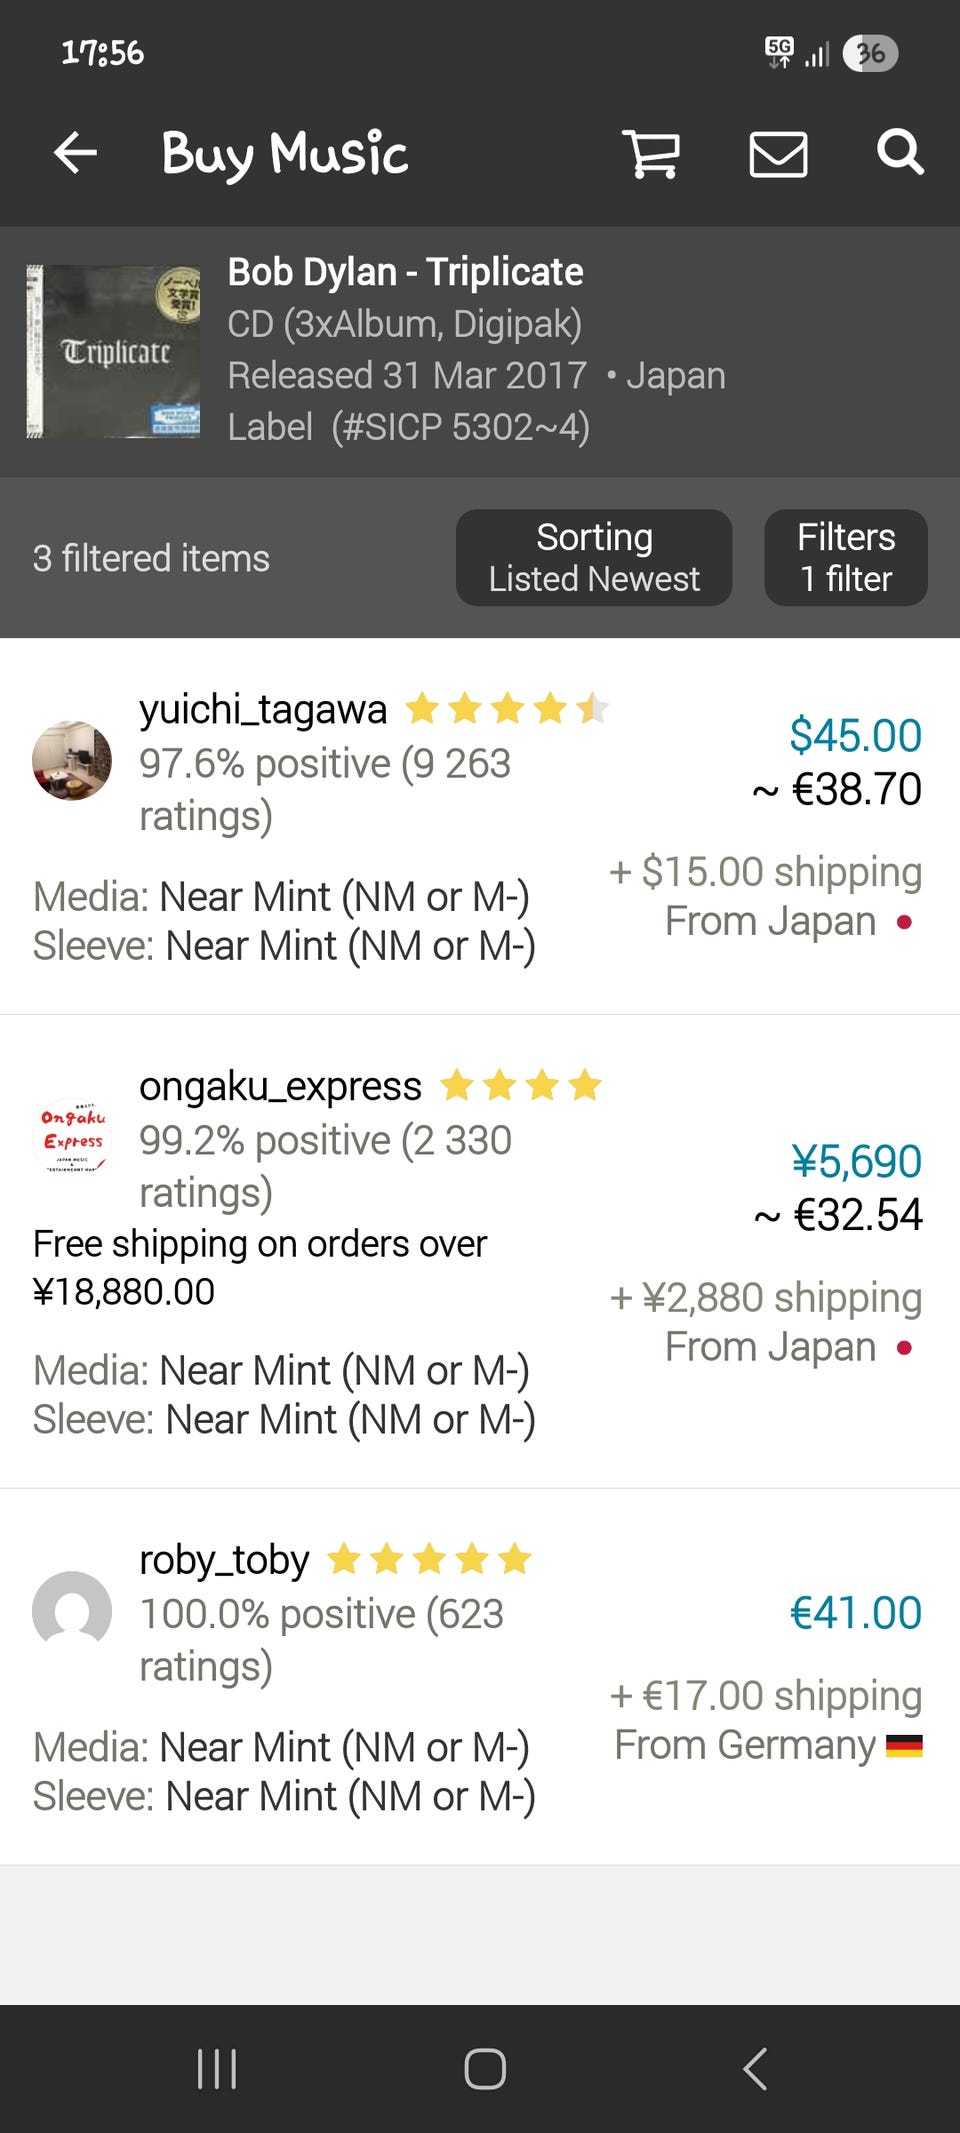Tap ongaku_express seller logo

[x=72, y=1136]
